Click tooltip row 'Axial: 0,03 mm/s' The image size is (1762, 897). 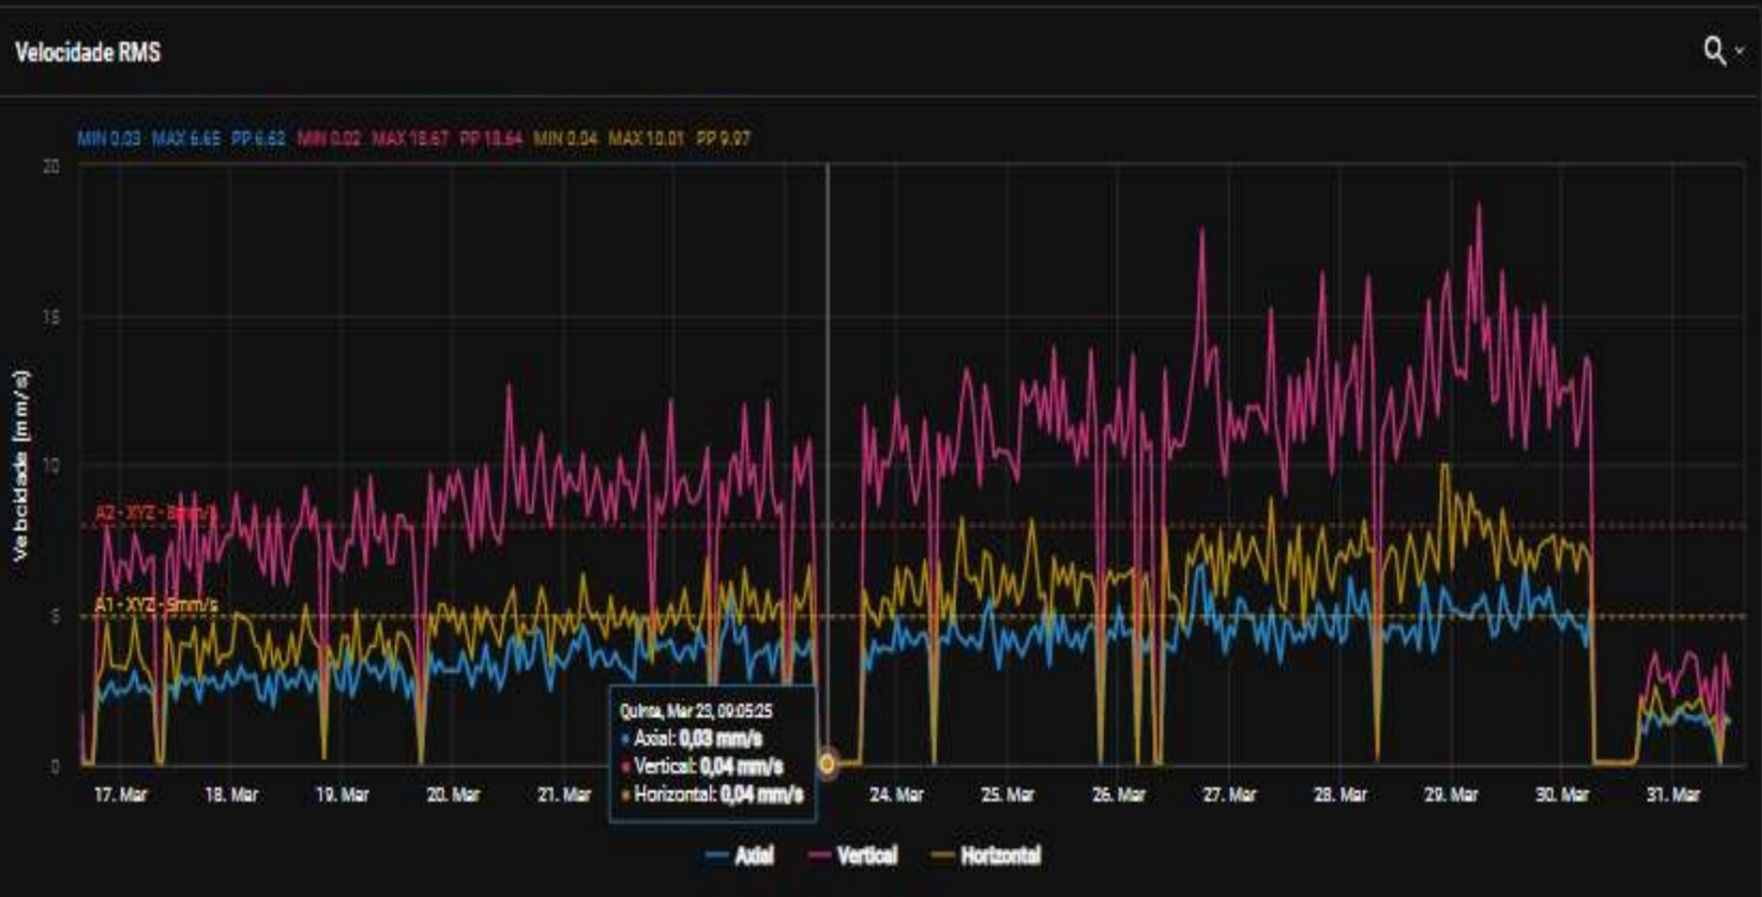[691, 739]
